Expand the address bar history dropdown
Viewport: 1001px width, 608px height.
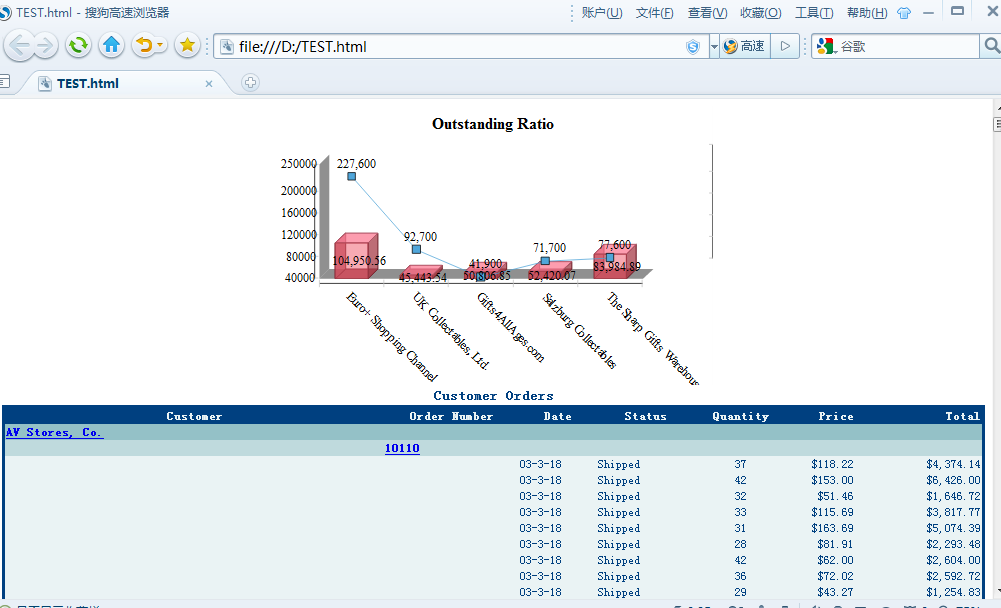(x=714, y=47)
